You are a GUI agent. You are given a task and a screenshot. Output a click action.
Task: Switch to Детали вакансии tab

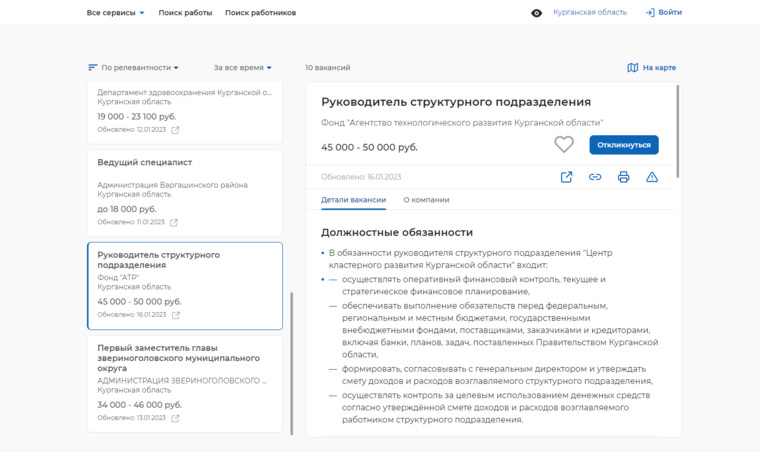(x=353, y=200)
